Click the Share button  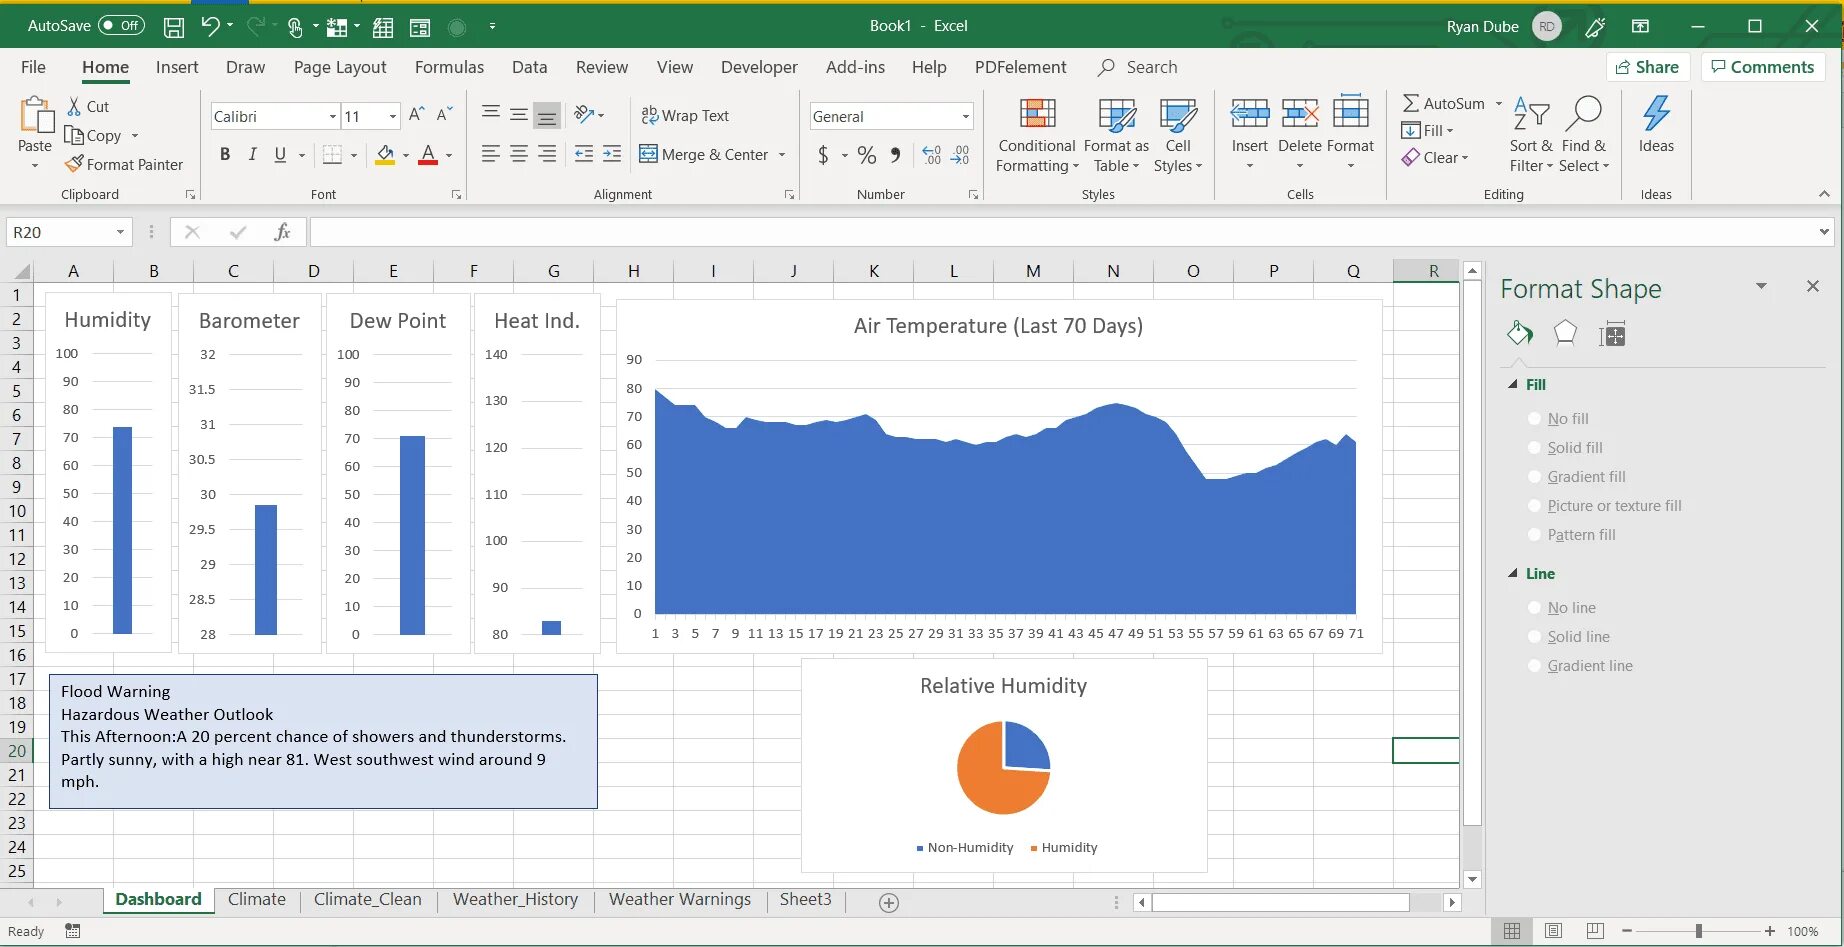[x=1647, y=67]
